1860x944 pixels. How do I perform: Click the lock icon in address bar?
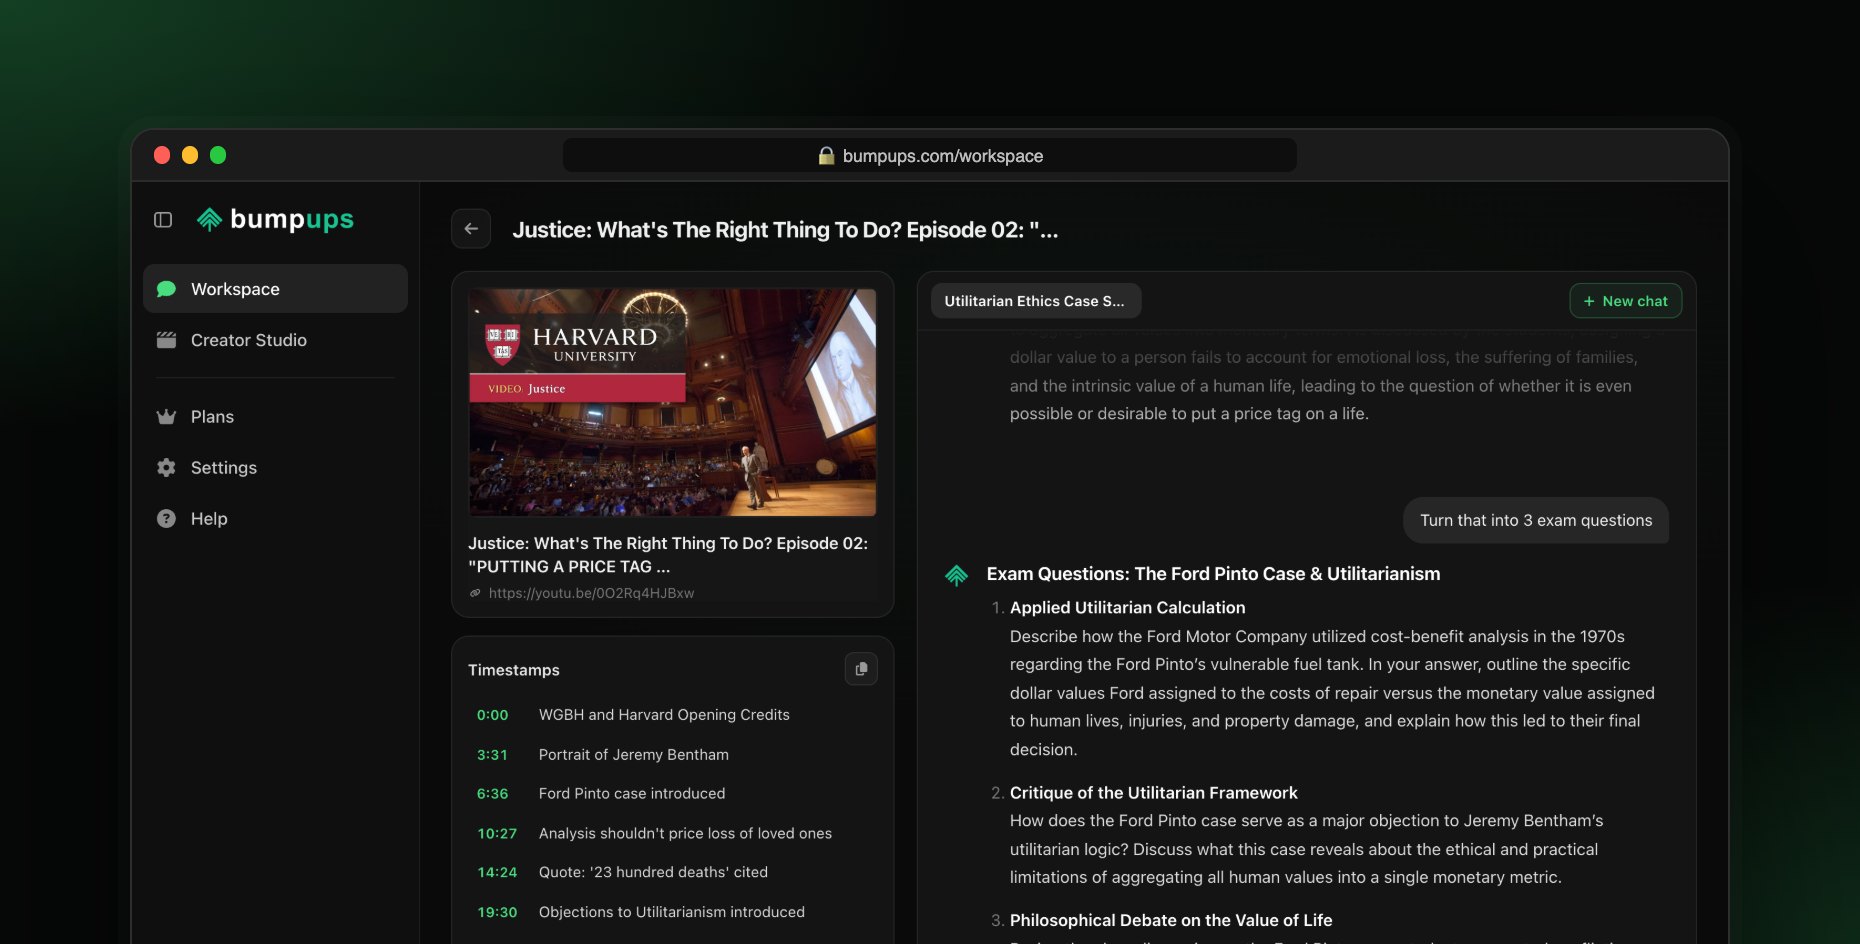[826, 156]
